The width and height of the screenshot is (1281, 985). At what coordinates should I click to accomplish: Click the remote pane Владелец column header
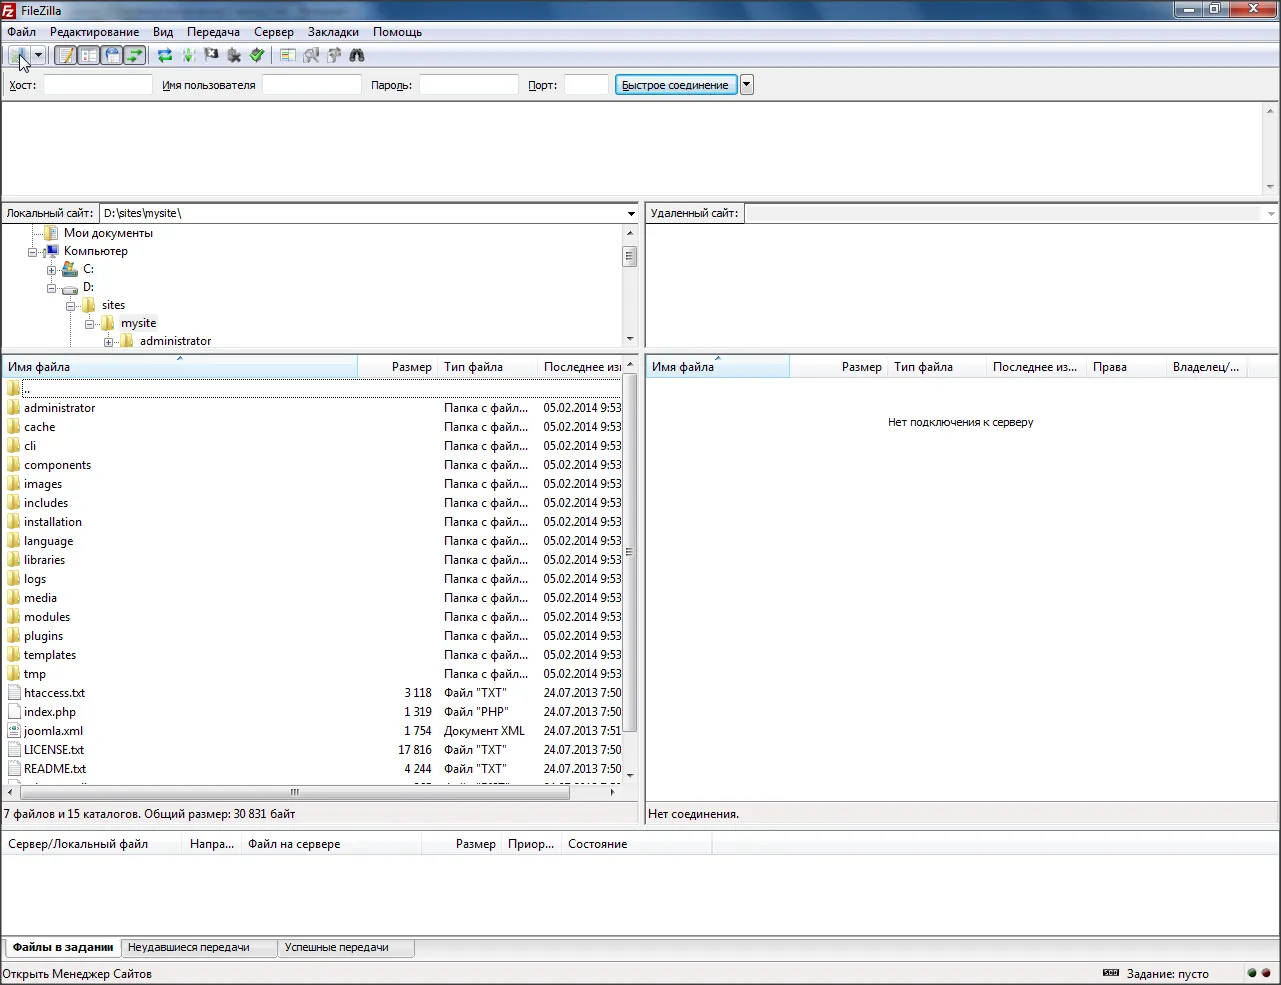(1207, 367)
